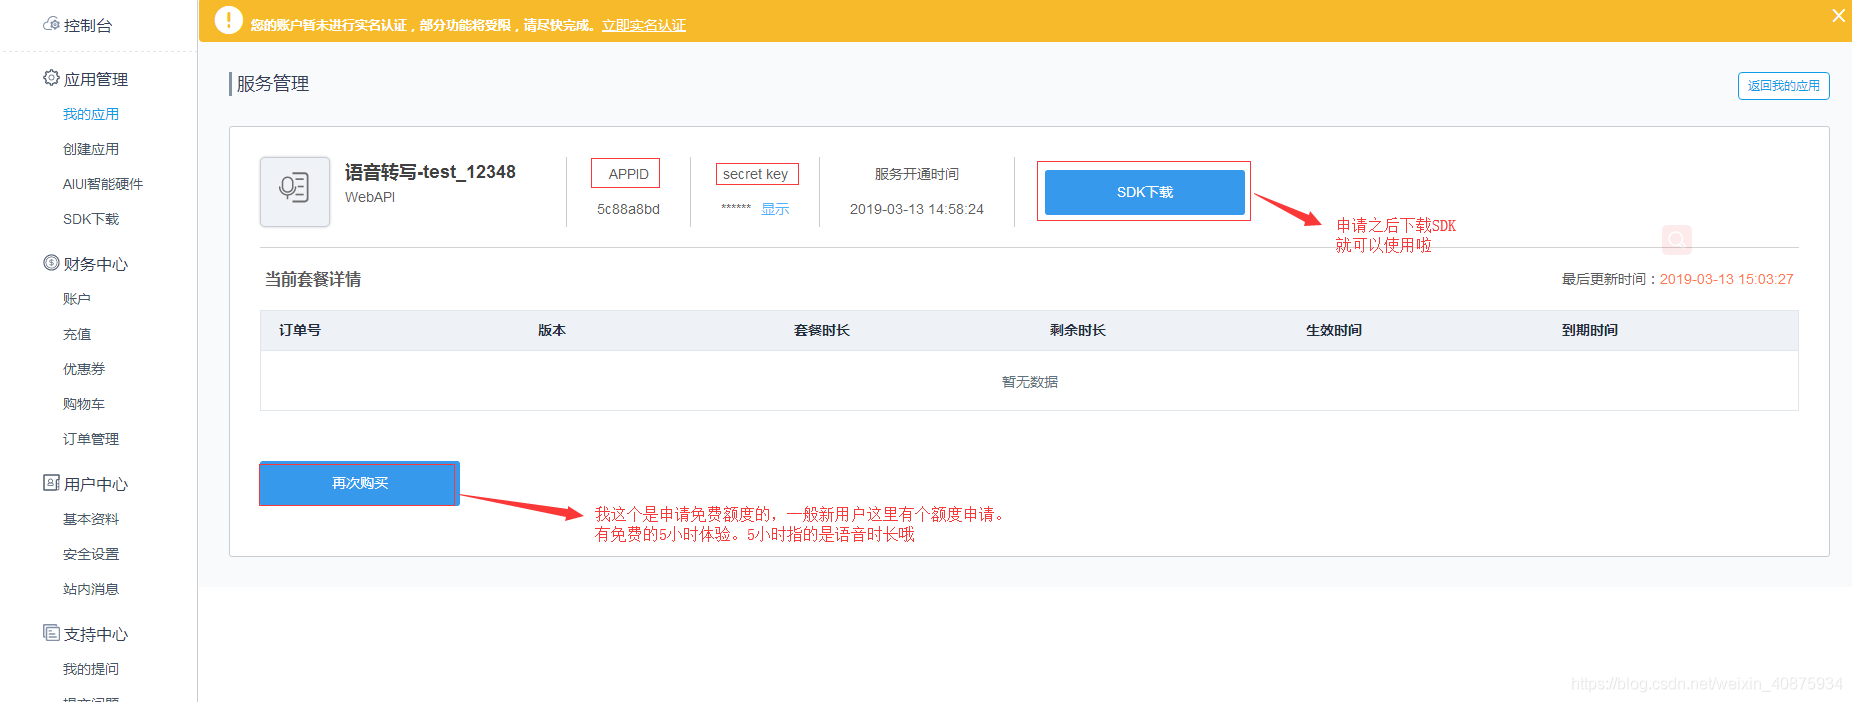Viewport: 1852px width, 702px height.
Task: Click the 财务中心 coin icon
Action: click(x=51, y=263)
